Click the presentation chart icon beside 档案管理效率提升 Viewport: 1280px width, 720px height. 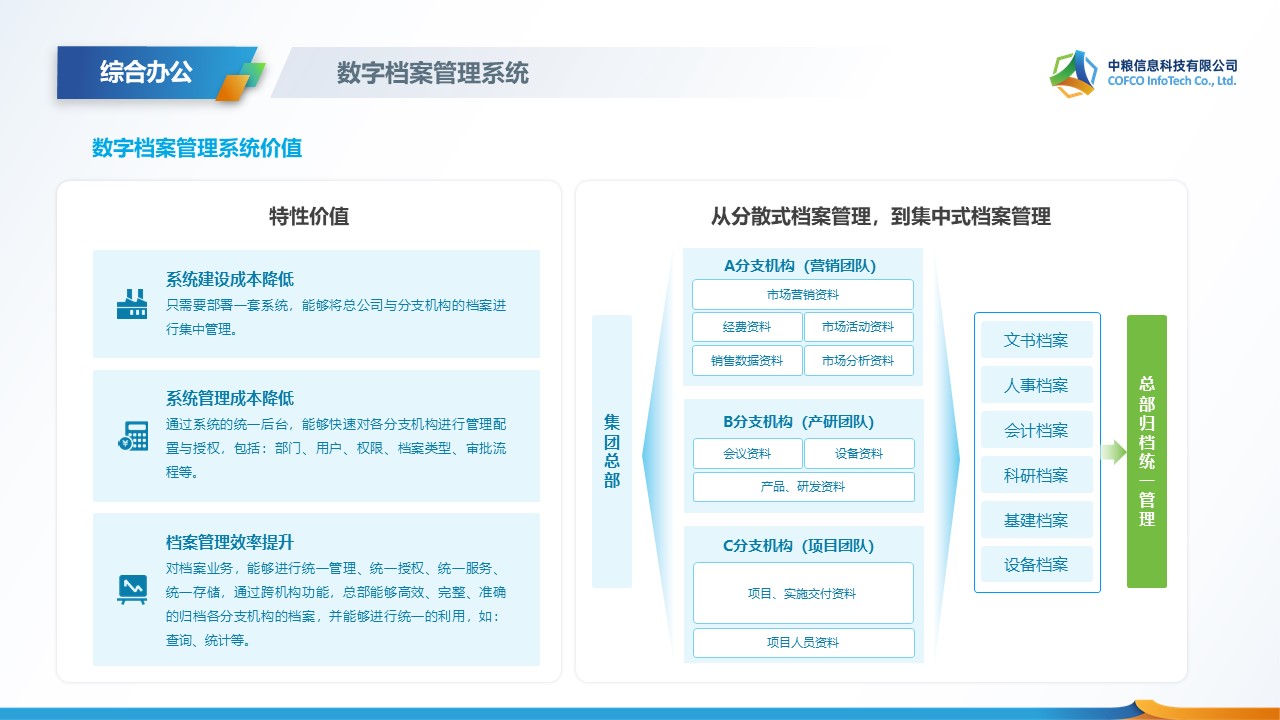[132, 588]
